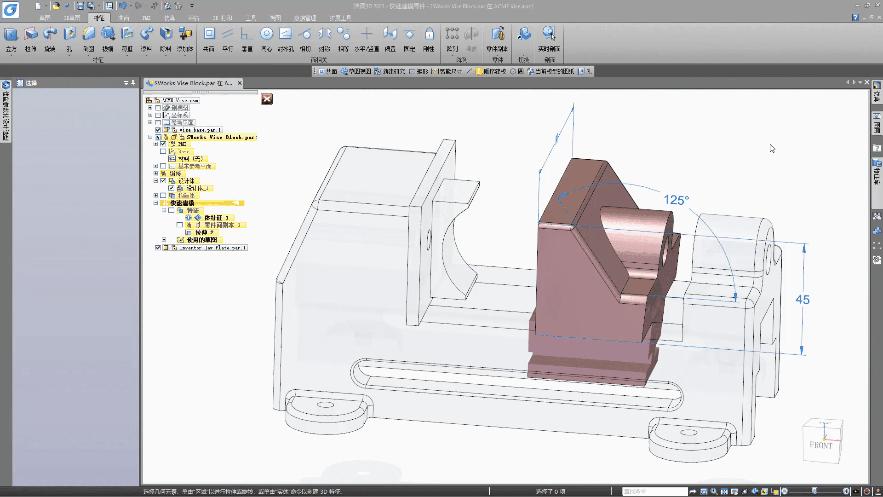Collapse the SWorks Vise Block.par node
The image size is (883, 497).
[149, 137]
